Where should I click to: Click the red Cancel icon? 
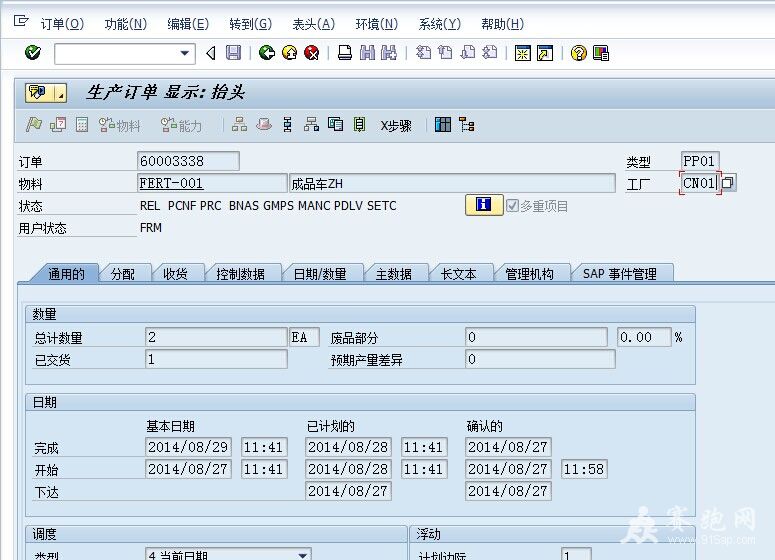pyautogui.click(x=311, y=52)
